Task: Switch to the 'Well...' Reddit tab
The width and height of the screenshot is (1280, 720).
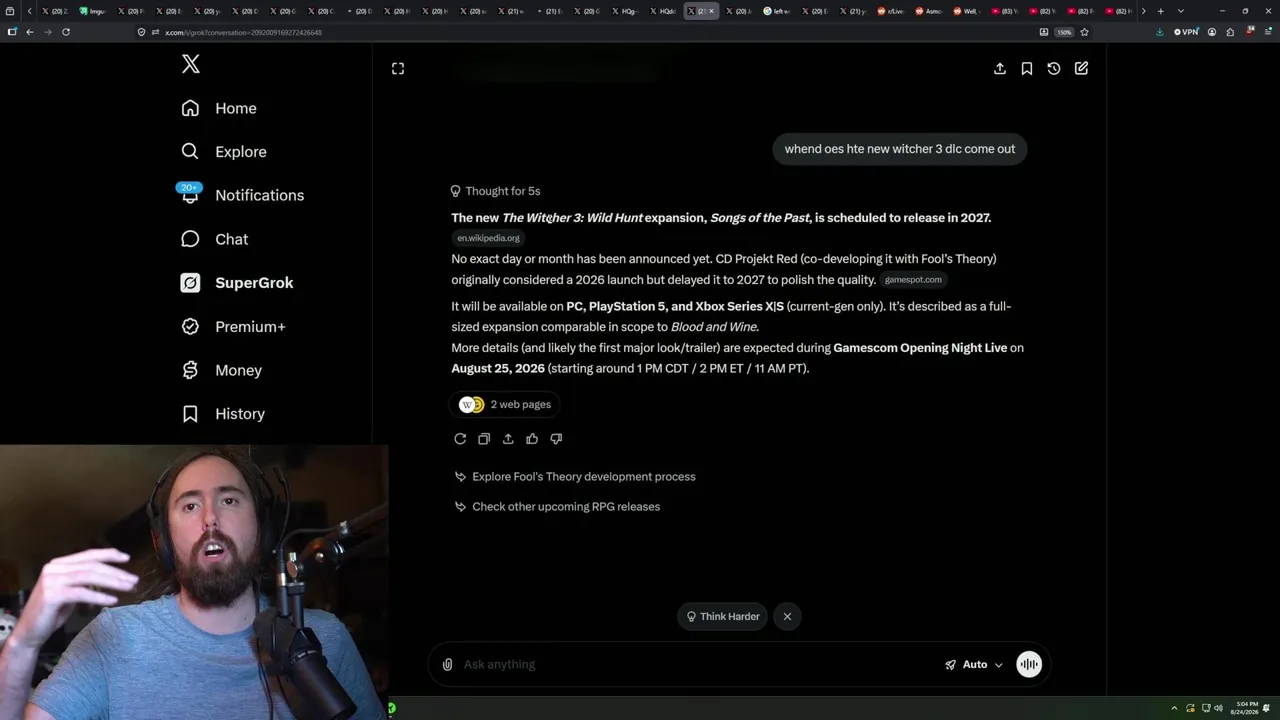Action: pos(967,11)
